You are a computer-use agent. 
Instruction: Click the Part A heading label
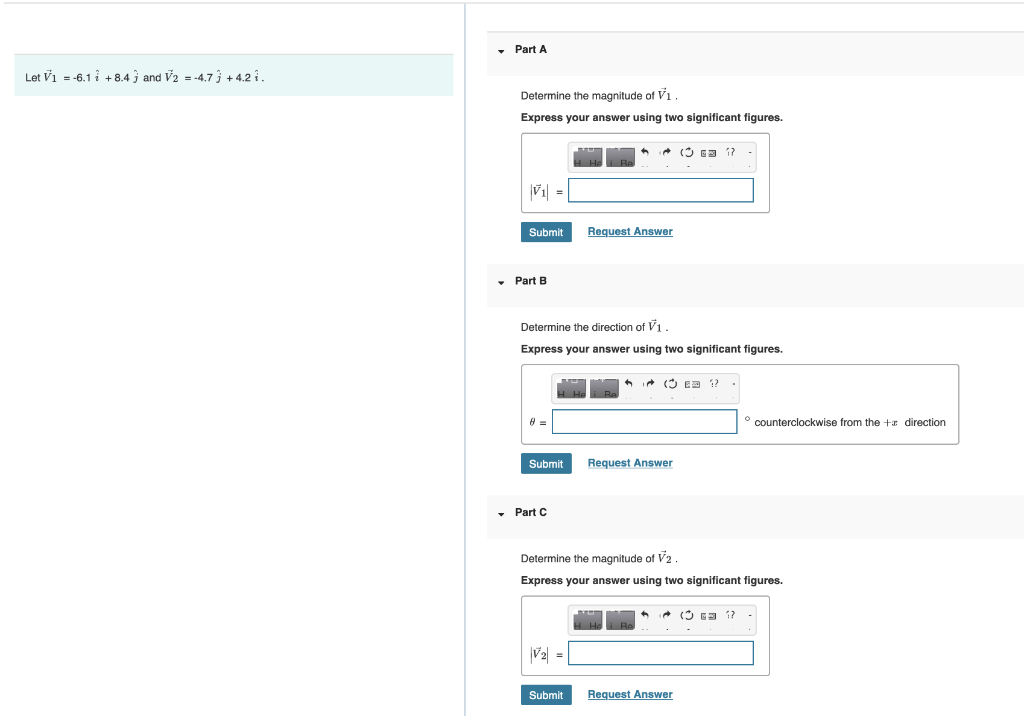(530, 50)
